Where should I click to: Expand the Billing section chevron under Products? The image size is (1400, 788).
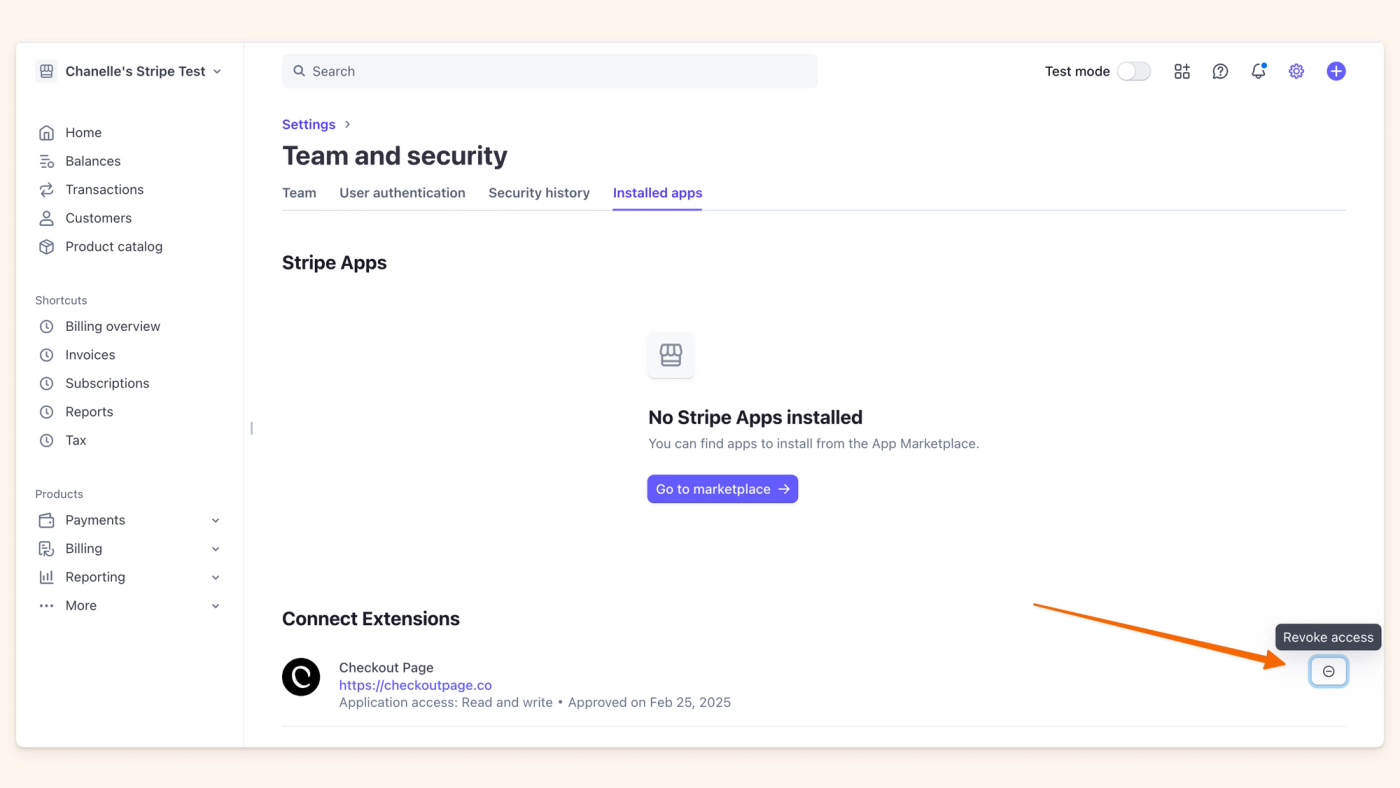[x=216, y=549]
